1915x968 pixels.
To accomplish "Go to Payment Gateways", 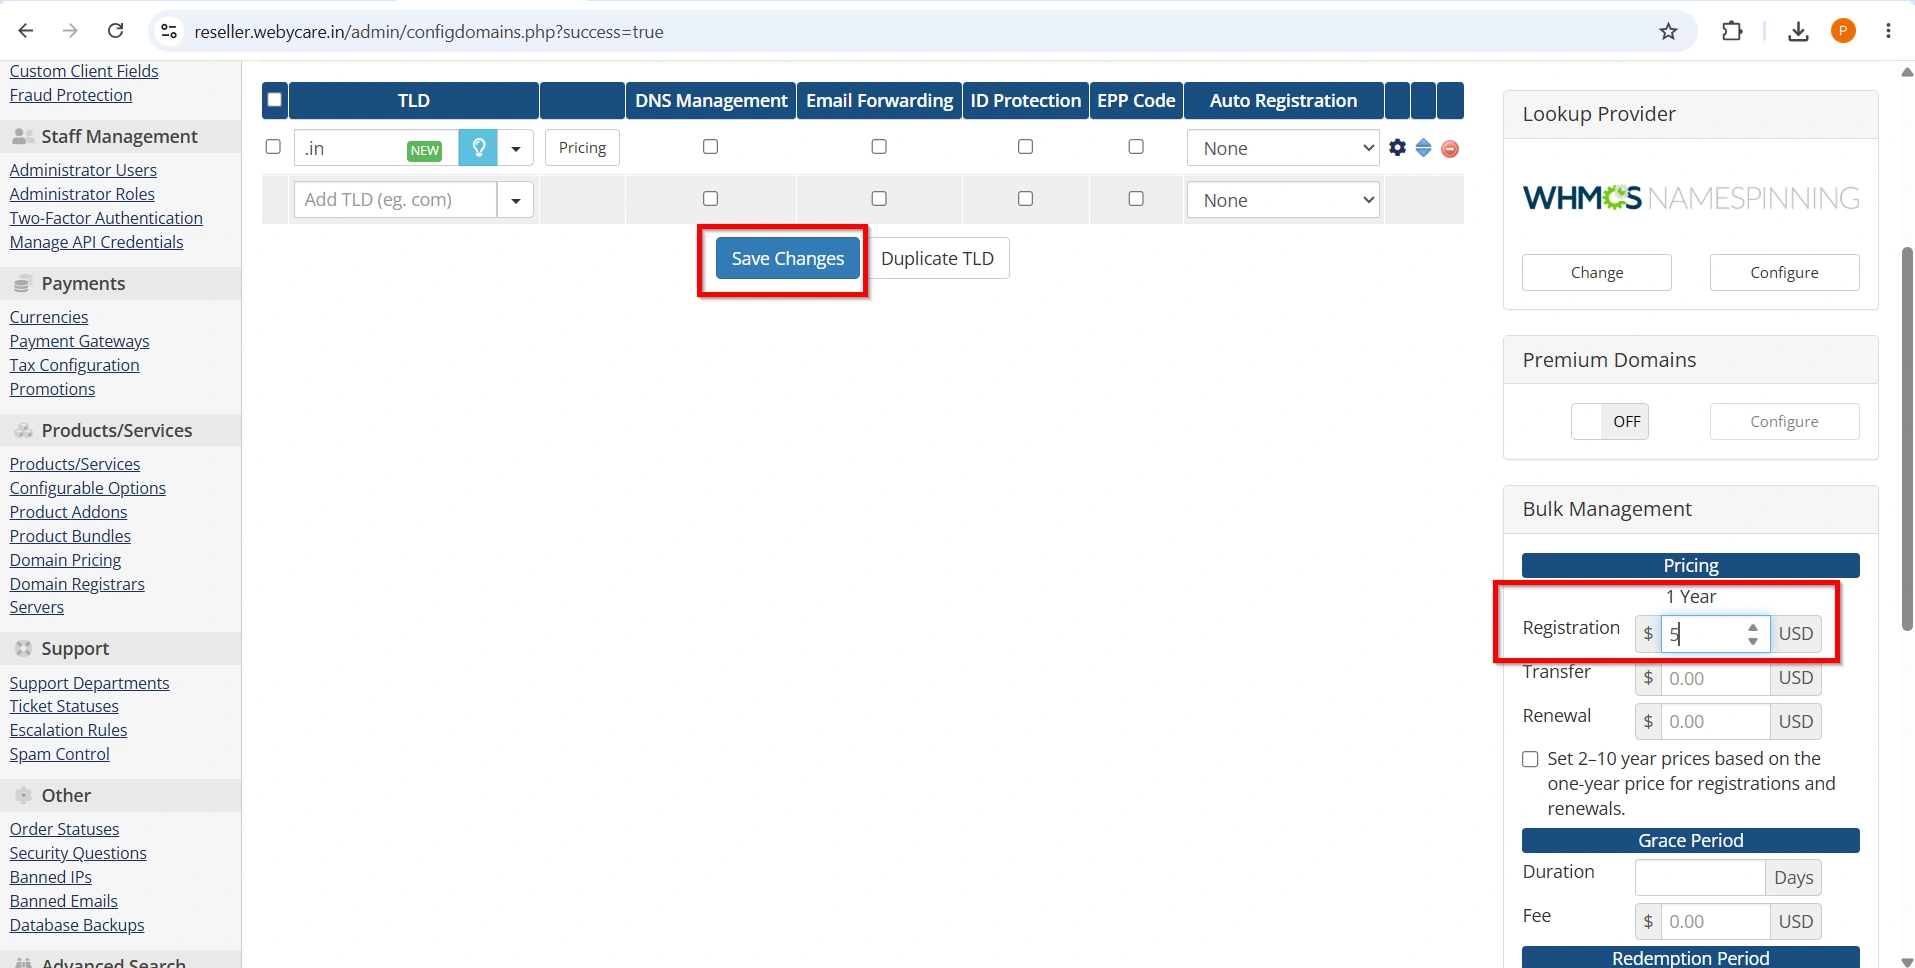I will (79, 341).
